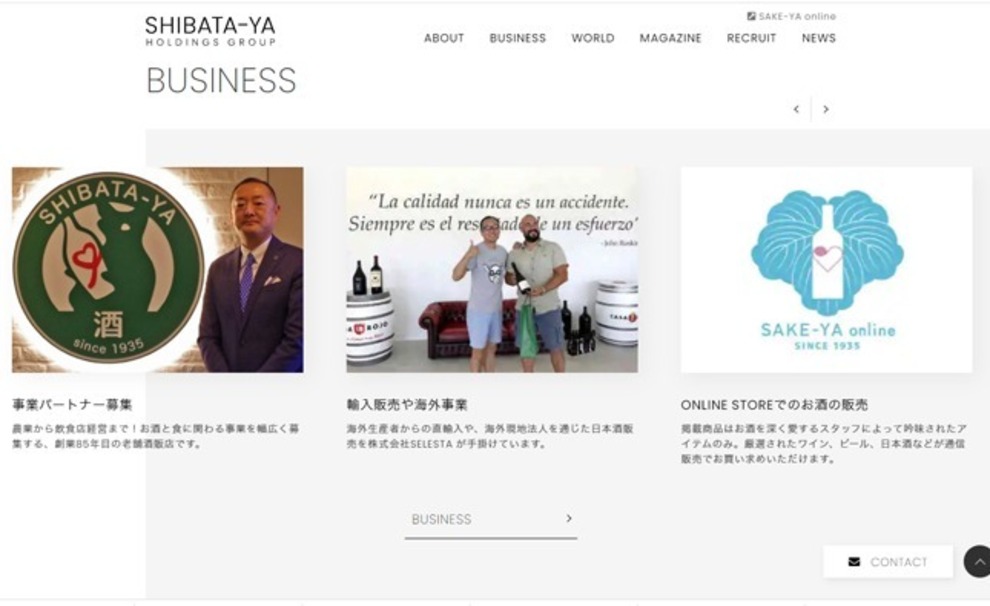Screen dimensions: 990x606
Task: Open the SHIBATA-YA green logo thumbnail
Action: click(x=158, y=270)
